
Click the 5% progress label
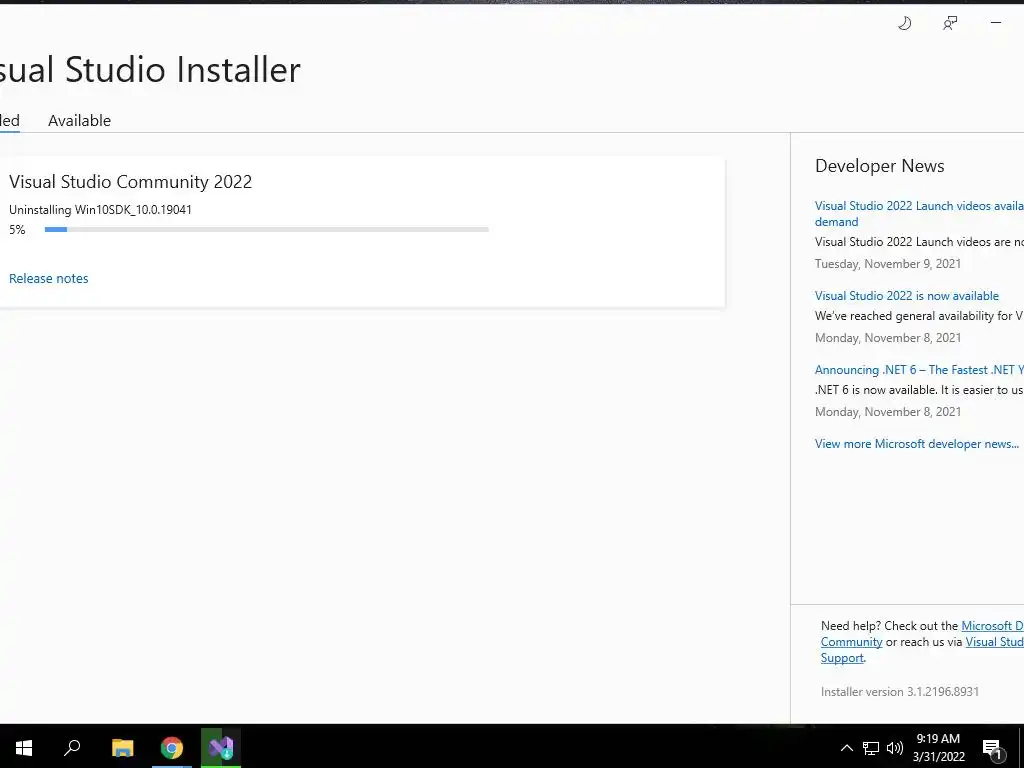point(17,230)
